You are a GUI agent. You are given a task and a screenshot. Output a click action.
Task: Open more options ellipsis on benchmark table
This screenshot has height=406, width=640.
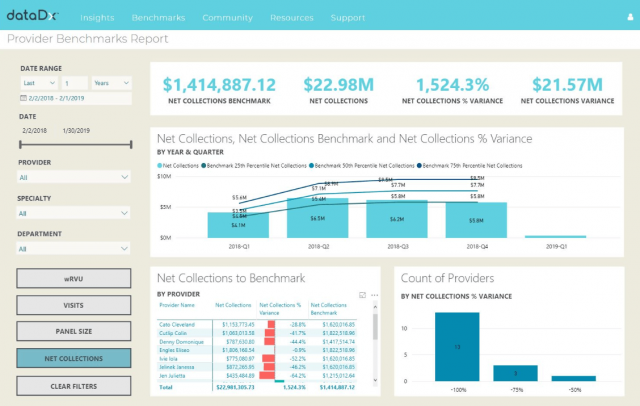coord(374,295)
